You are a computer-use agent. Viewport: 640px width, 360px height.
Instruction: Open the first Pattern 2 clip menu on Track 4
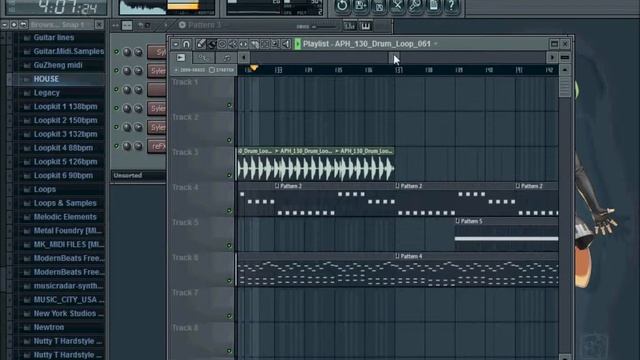(x=277, y=186)
